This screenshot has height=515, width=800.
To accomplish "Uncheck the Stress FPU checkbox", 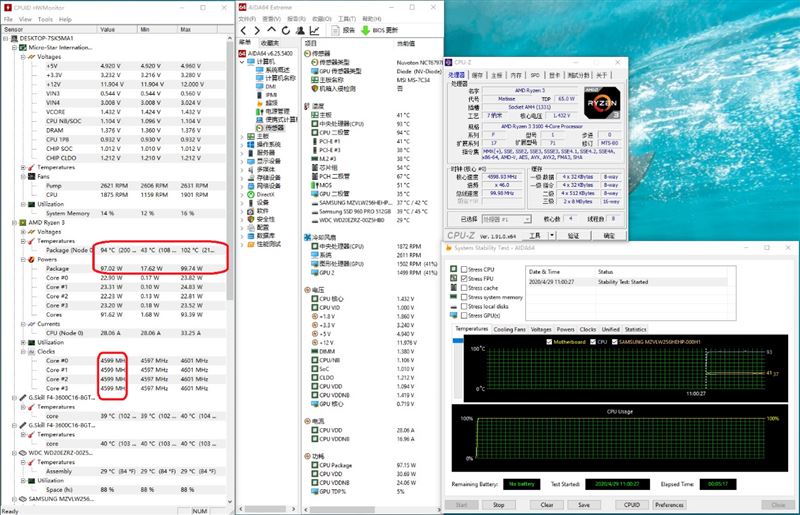I will 464,279.
